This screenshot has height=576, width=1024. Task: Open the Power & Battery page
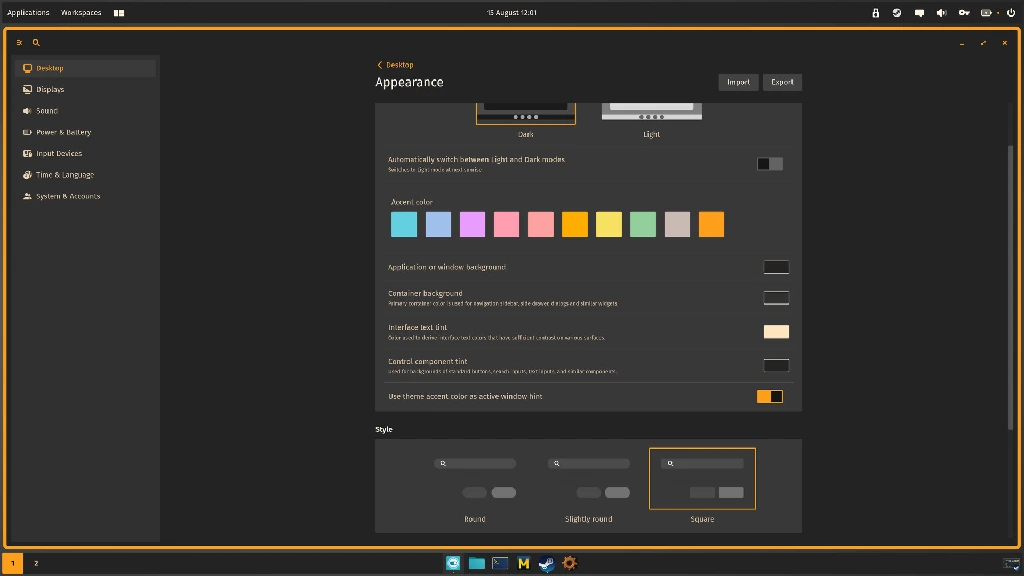[x=86, y=132]
